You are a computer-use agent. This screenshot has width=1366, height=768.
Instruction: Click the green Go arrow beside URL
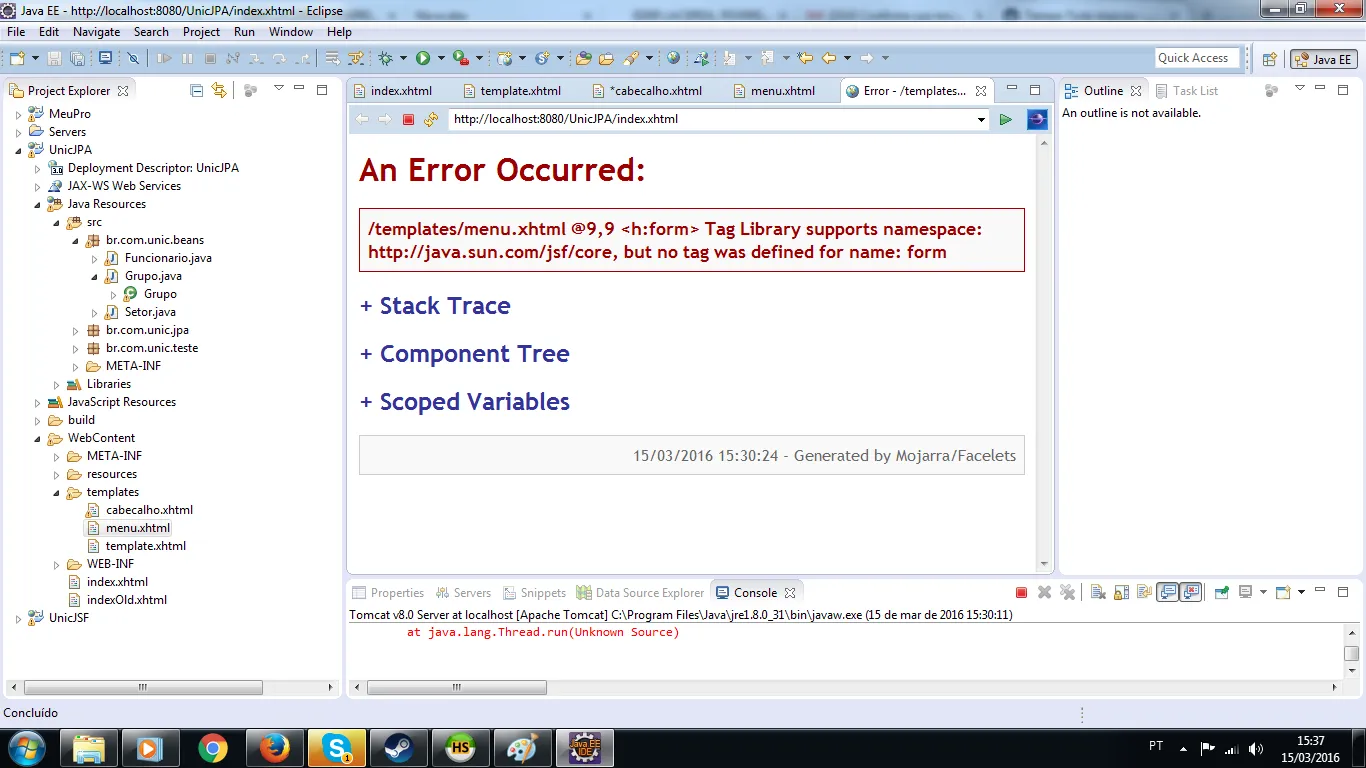point(1006,120)
